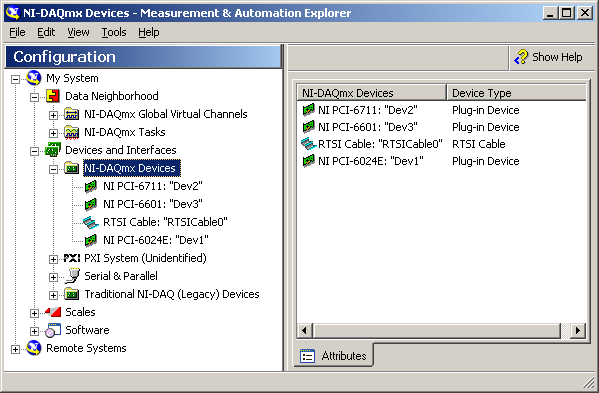
Task: Expand the NI-DAQmx Tasks node
Action: (53, 133)
